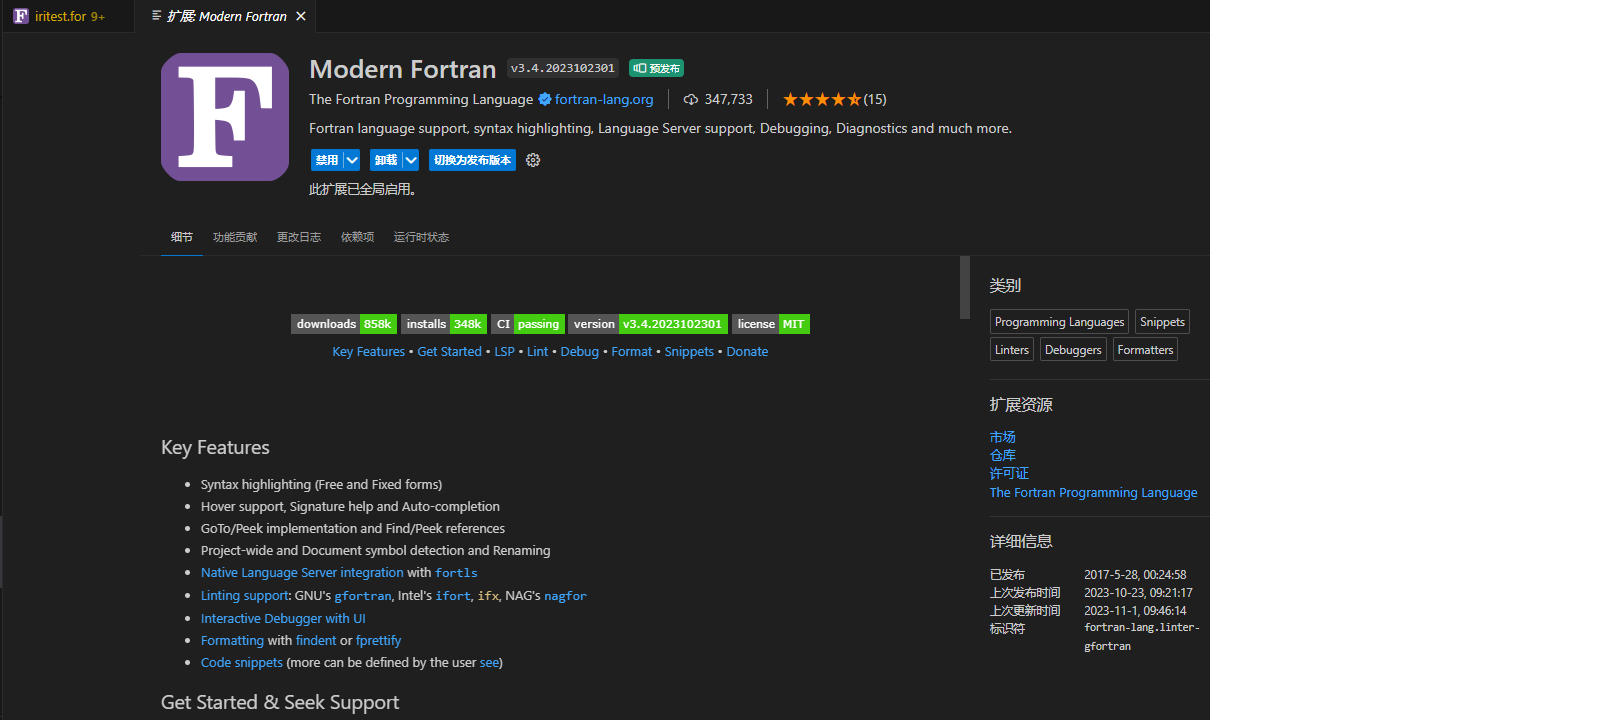Click the CI passing badge
Viewport: 1602px width, 720px height.
click(x=528, y=324)
